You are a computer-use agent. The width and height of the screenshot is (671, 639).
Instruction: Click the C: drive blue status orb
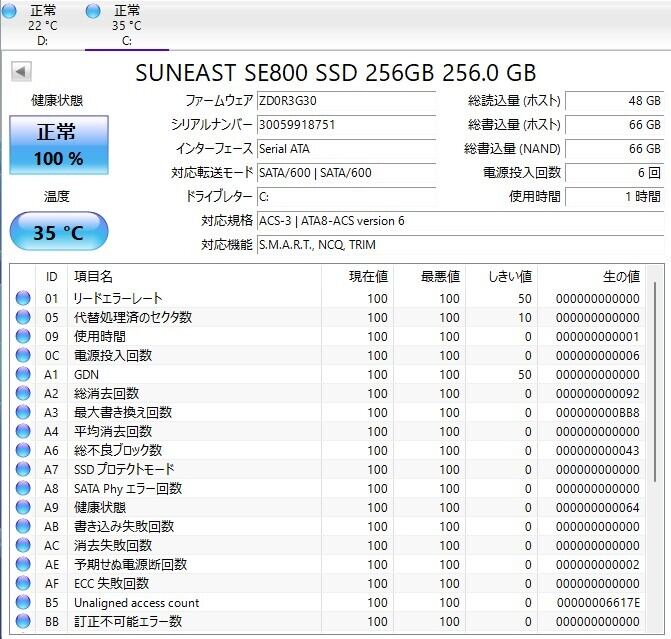[x=93, y=11]
